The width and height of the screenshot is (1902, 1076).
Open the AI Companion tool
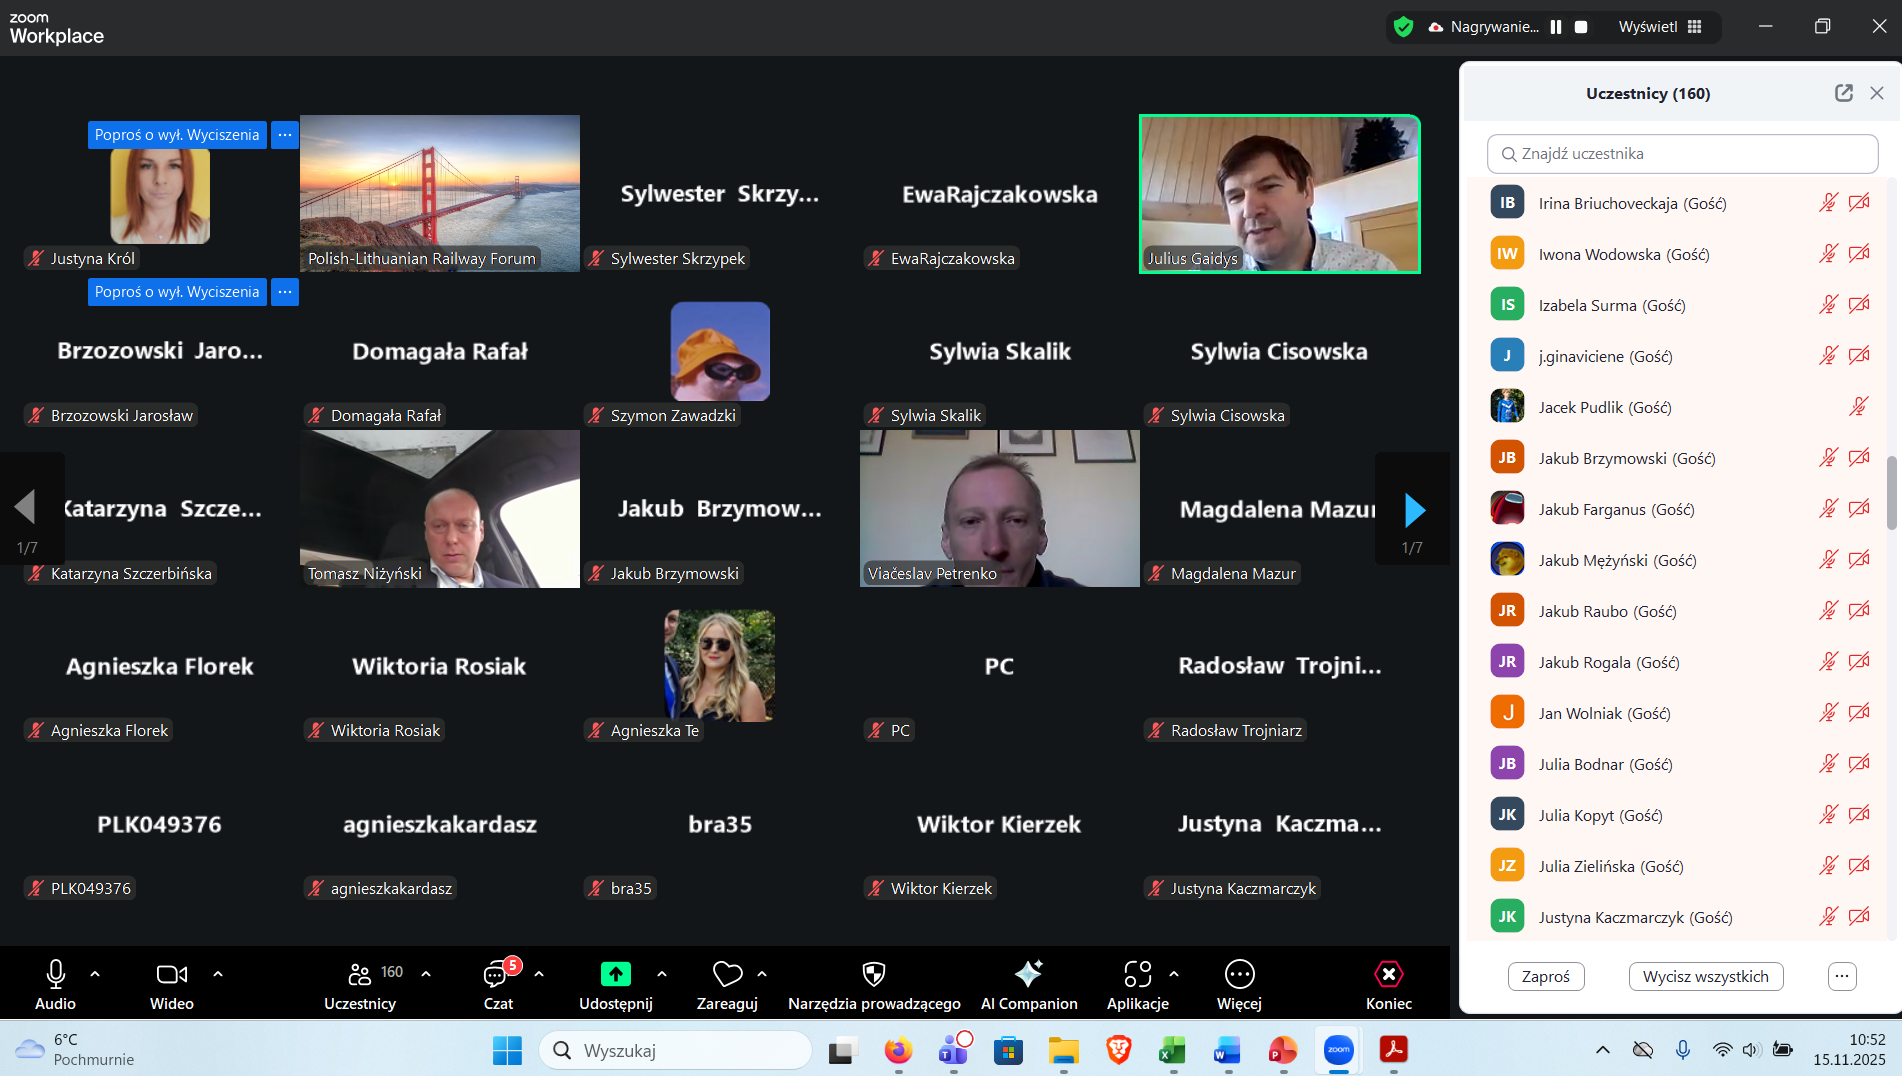point(1028,974)
